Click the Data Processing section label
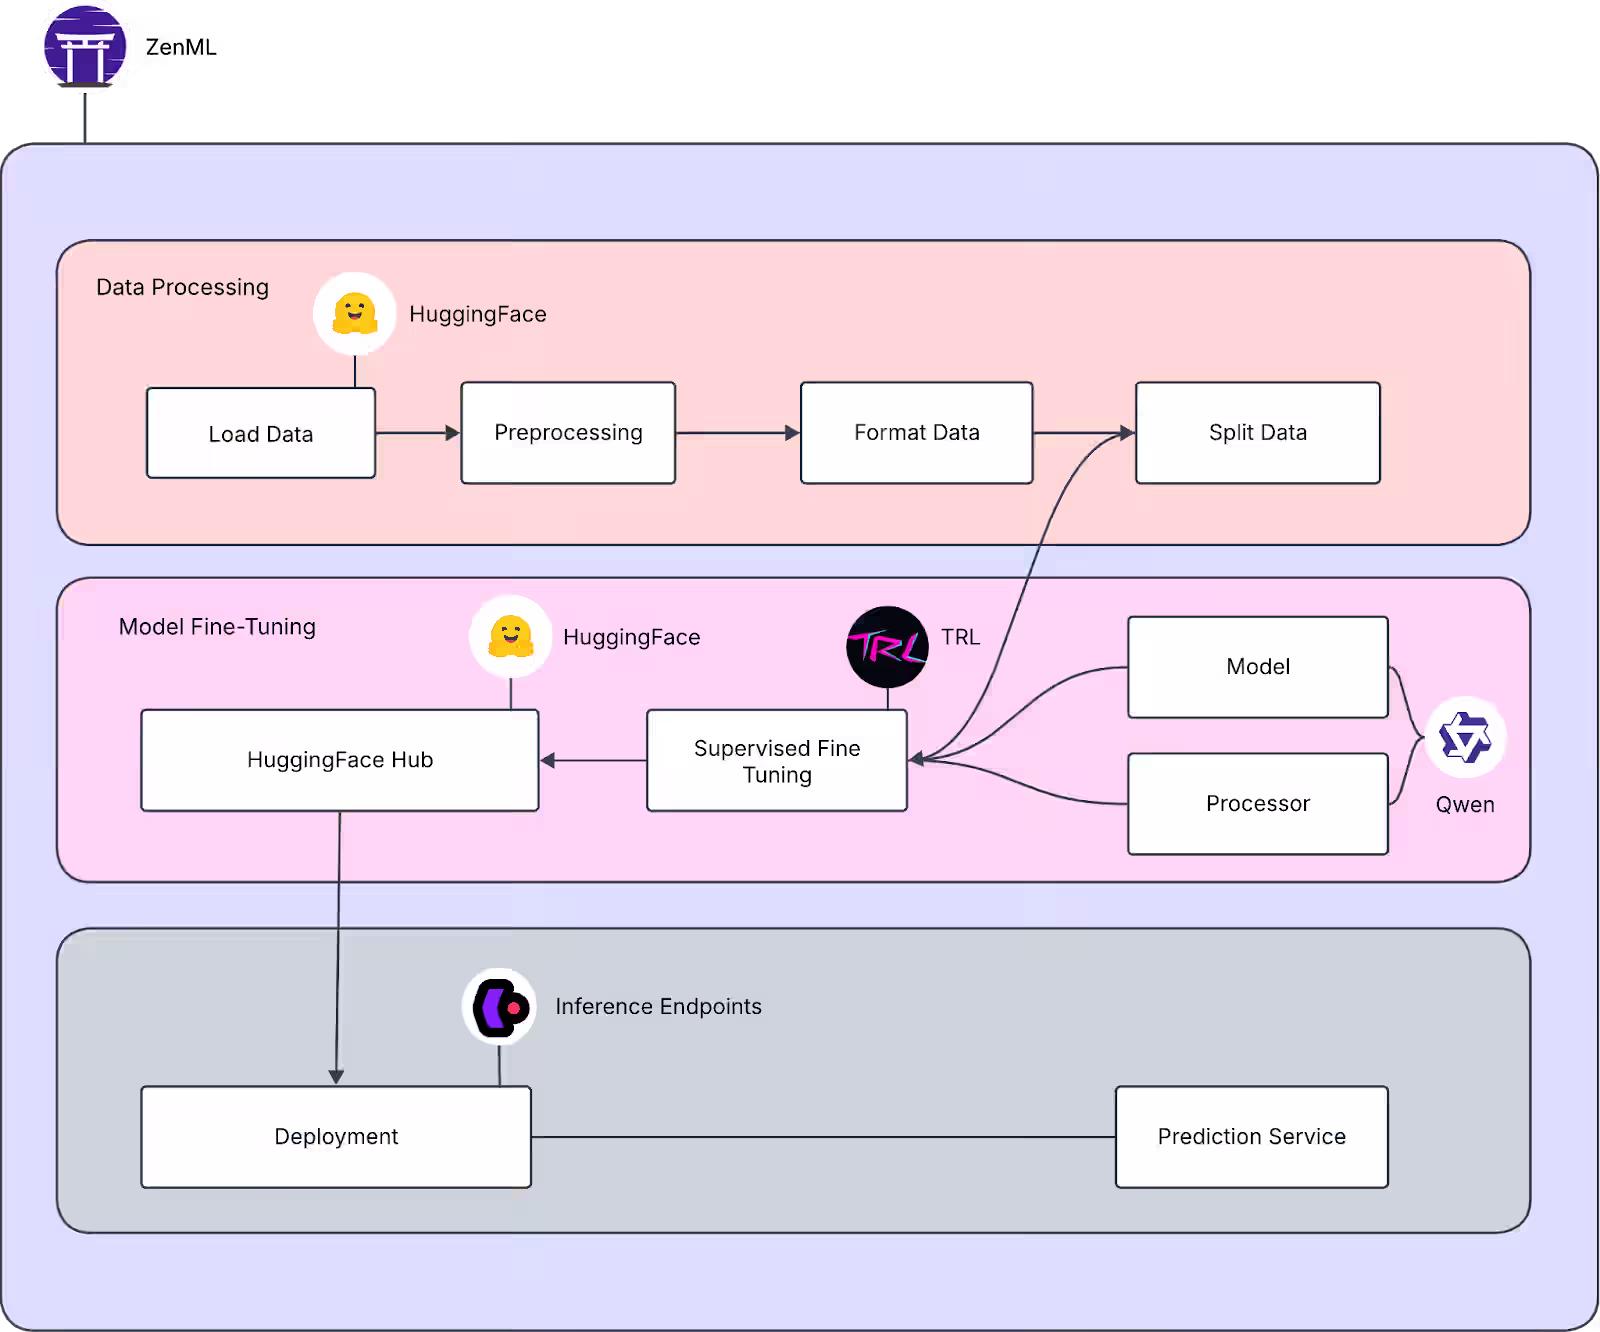Image resolution: width=1600 pixels, height=1332 pixels. tap(181, 287)
